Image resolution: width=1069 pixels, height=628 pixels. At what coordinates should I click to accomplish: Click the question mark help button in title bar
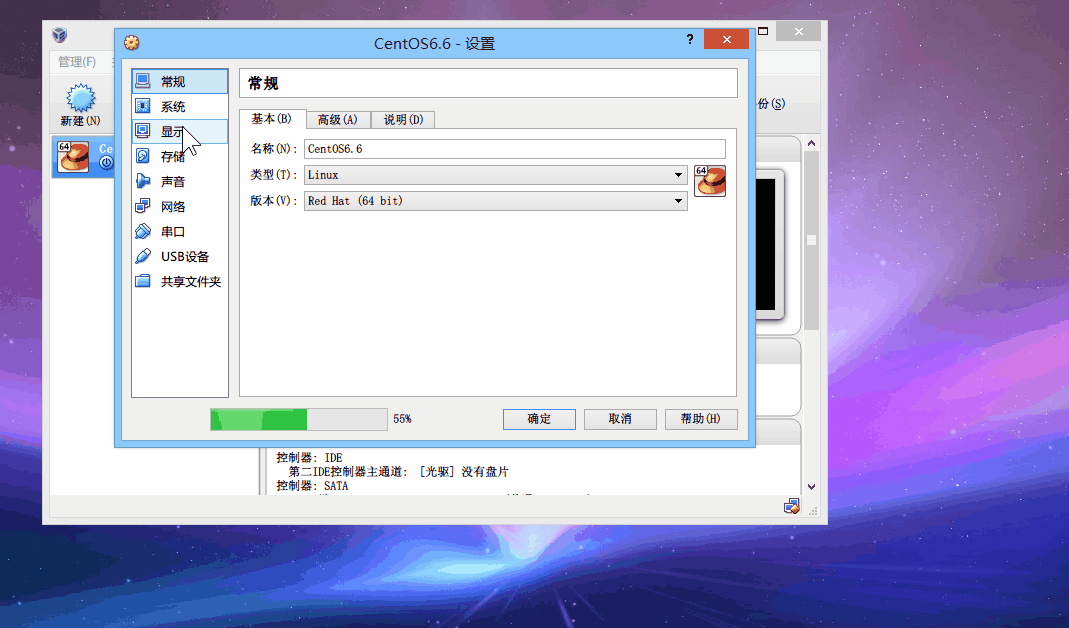pos(690,40)
